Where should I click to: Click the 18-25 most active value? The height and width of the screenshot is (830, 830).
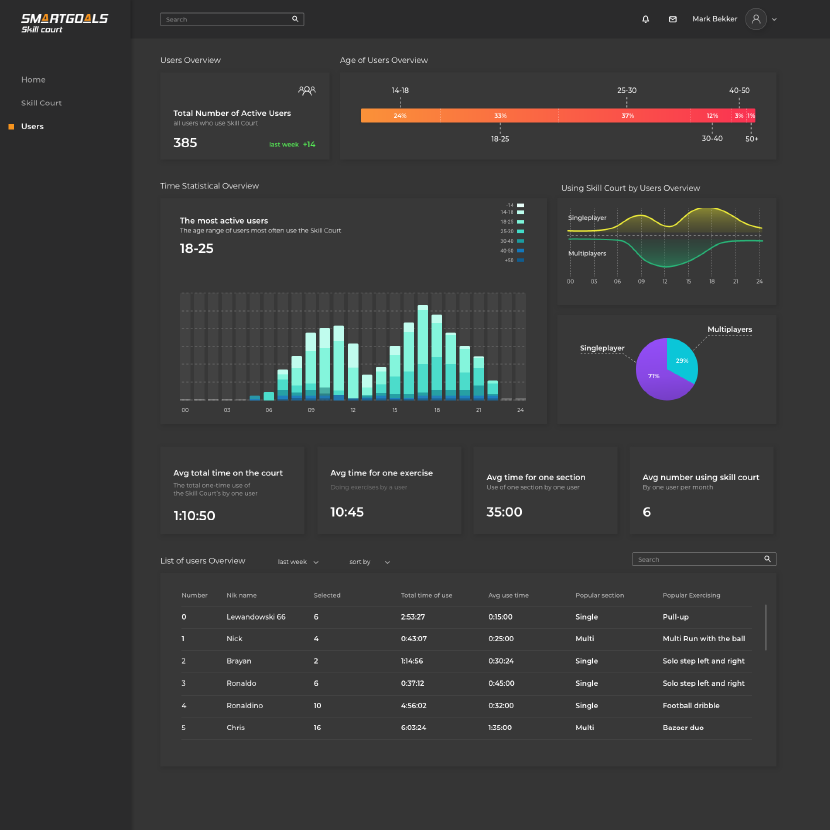point(196,248)
